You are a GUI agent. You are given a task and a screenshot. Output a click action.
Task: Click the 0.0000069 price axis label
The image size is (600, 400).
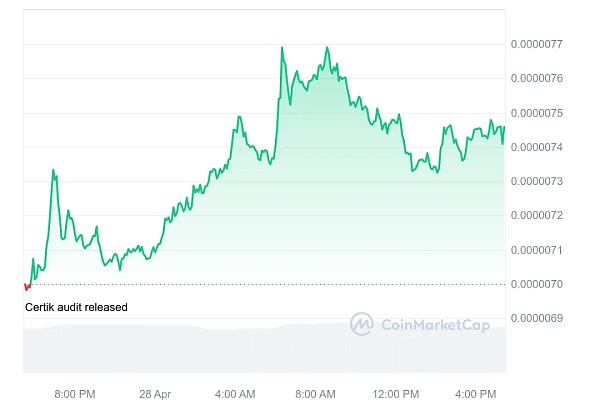click(540, 318)
